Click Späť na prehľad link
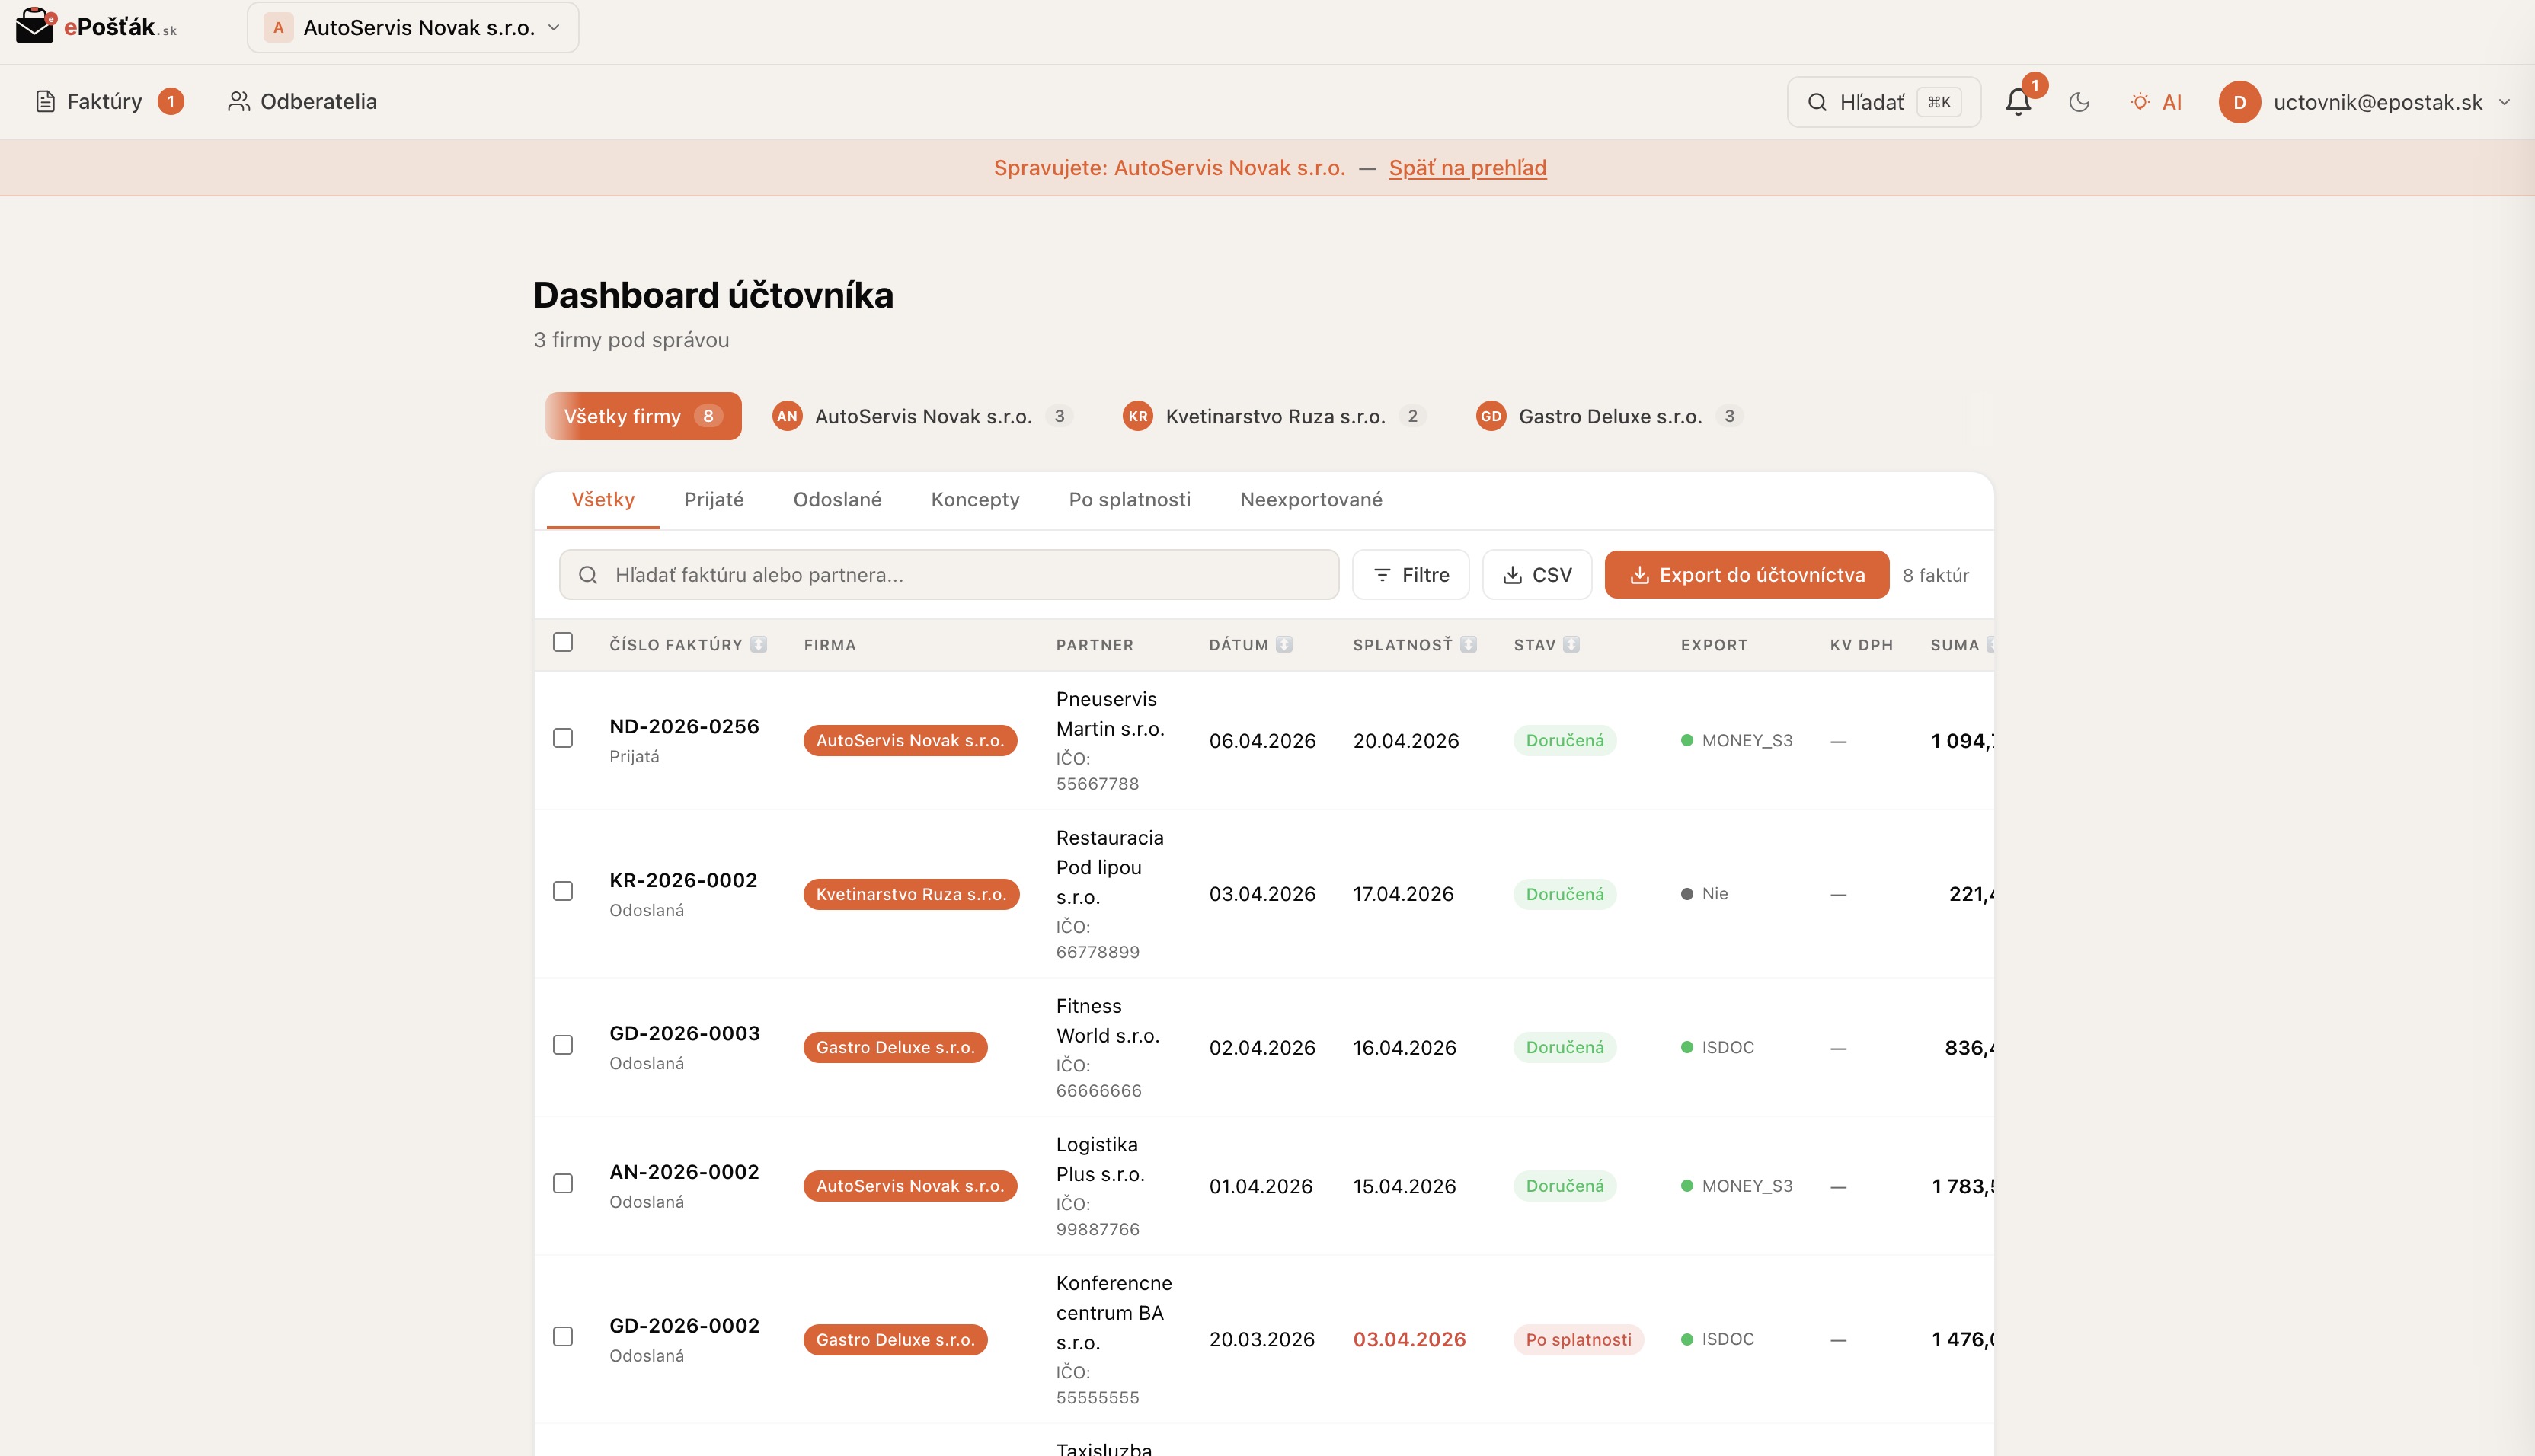Screen dimensions: 2535x1456 pos(1467,167)
